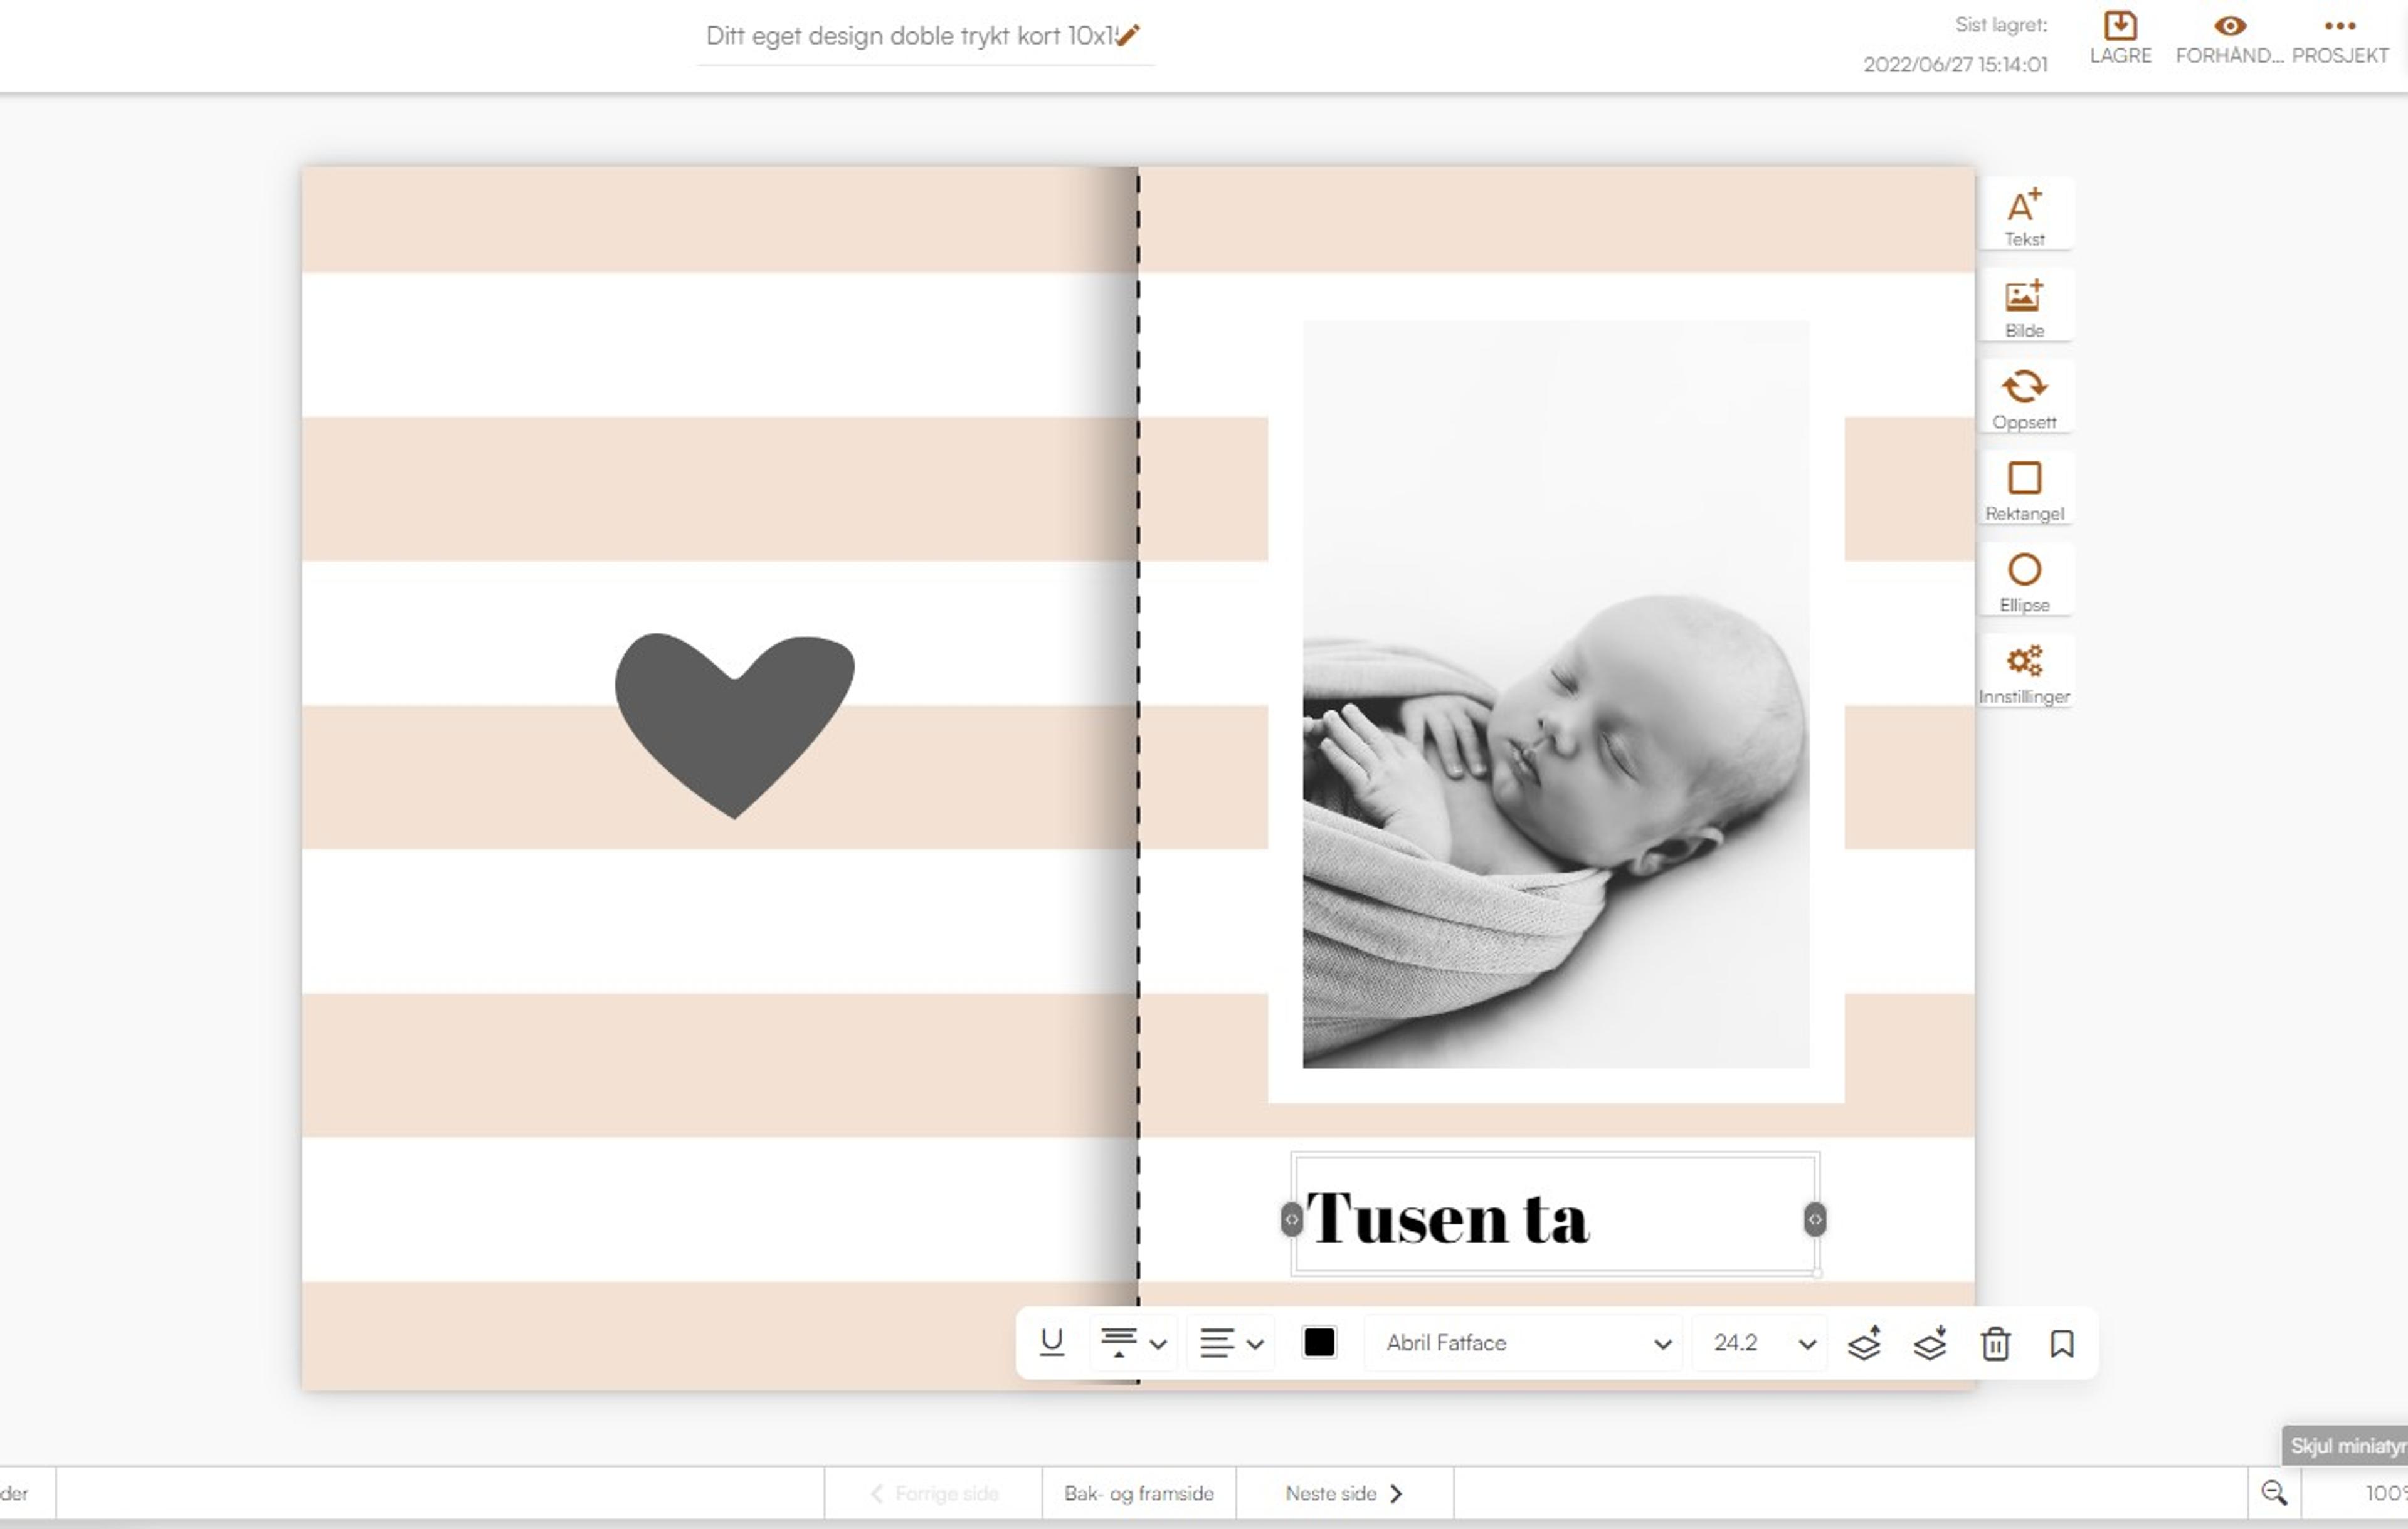
Task: Open the PROSJEKT menu
Action: (2339, 38)
